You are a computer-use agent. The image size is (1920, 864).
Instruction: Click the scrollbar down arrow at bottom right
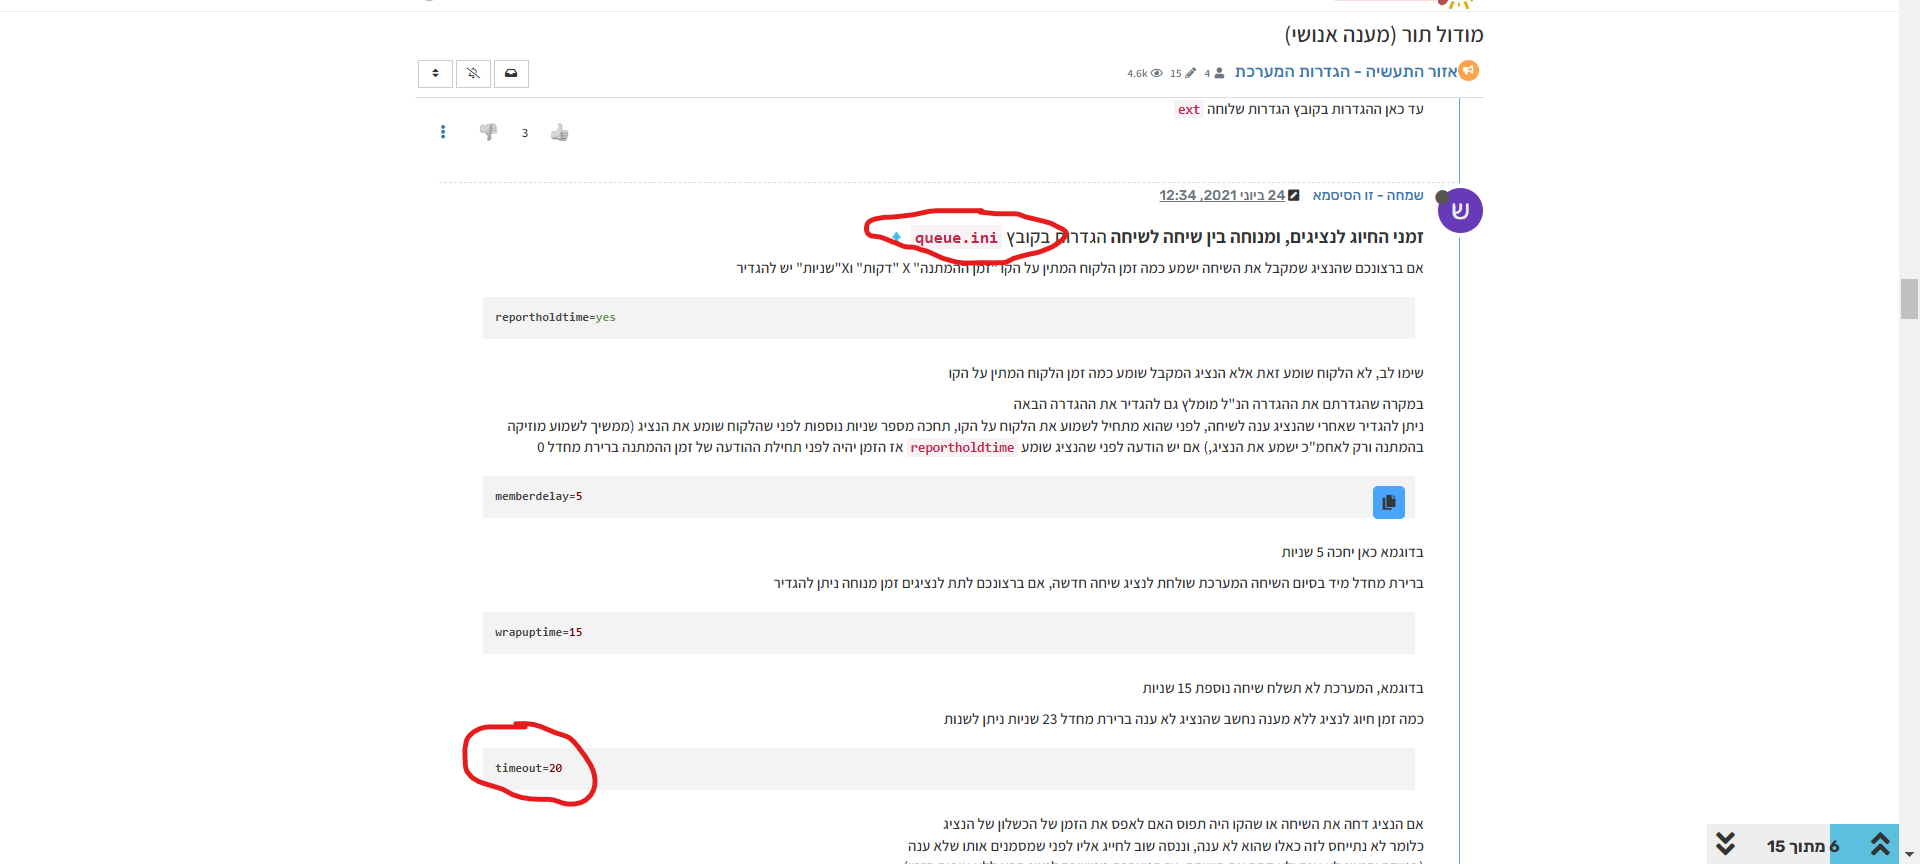pos(1909,855)
